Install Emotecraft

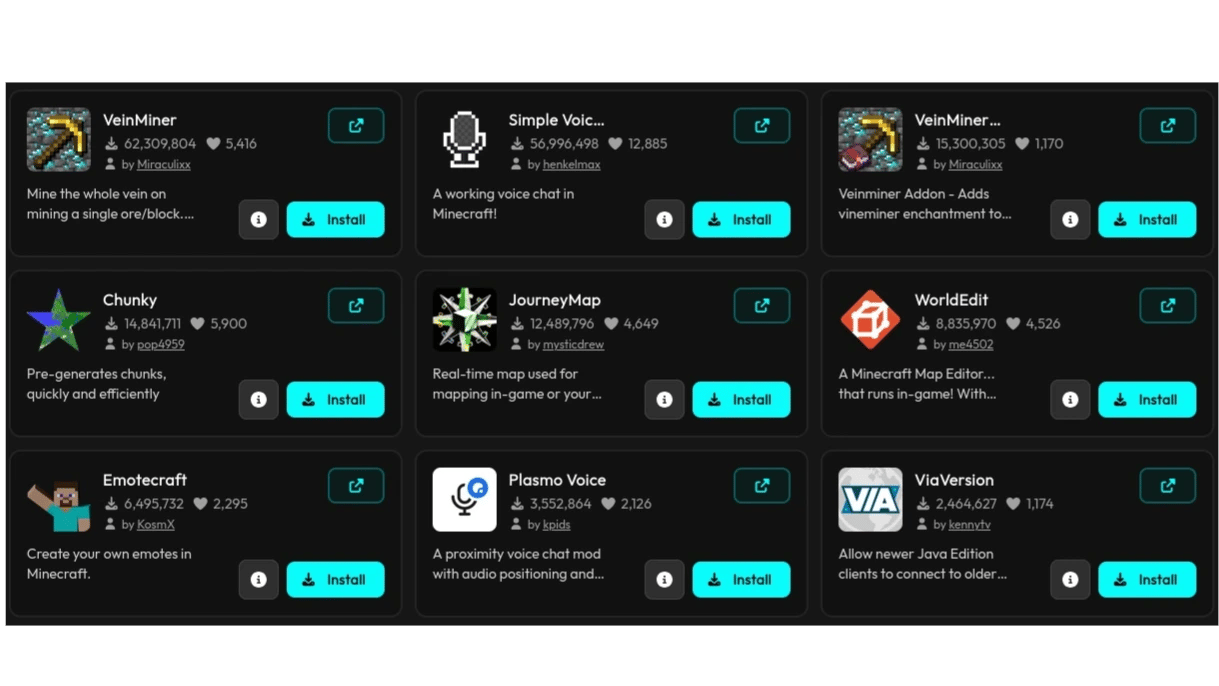pyautogui.click(x=336, y=580)
